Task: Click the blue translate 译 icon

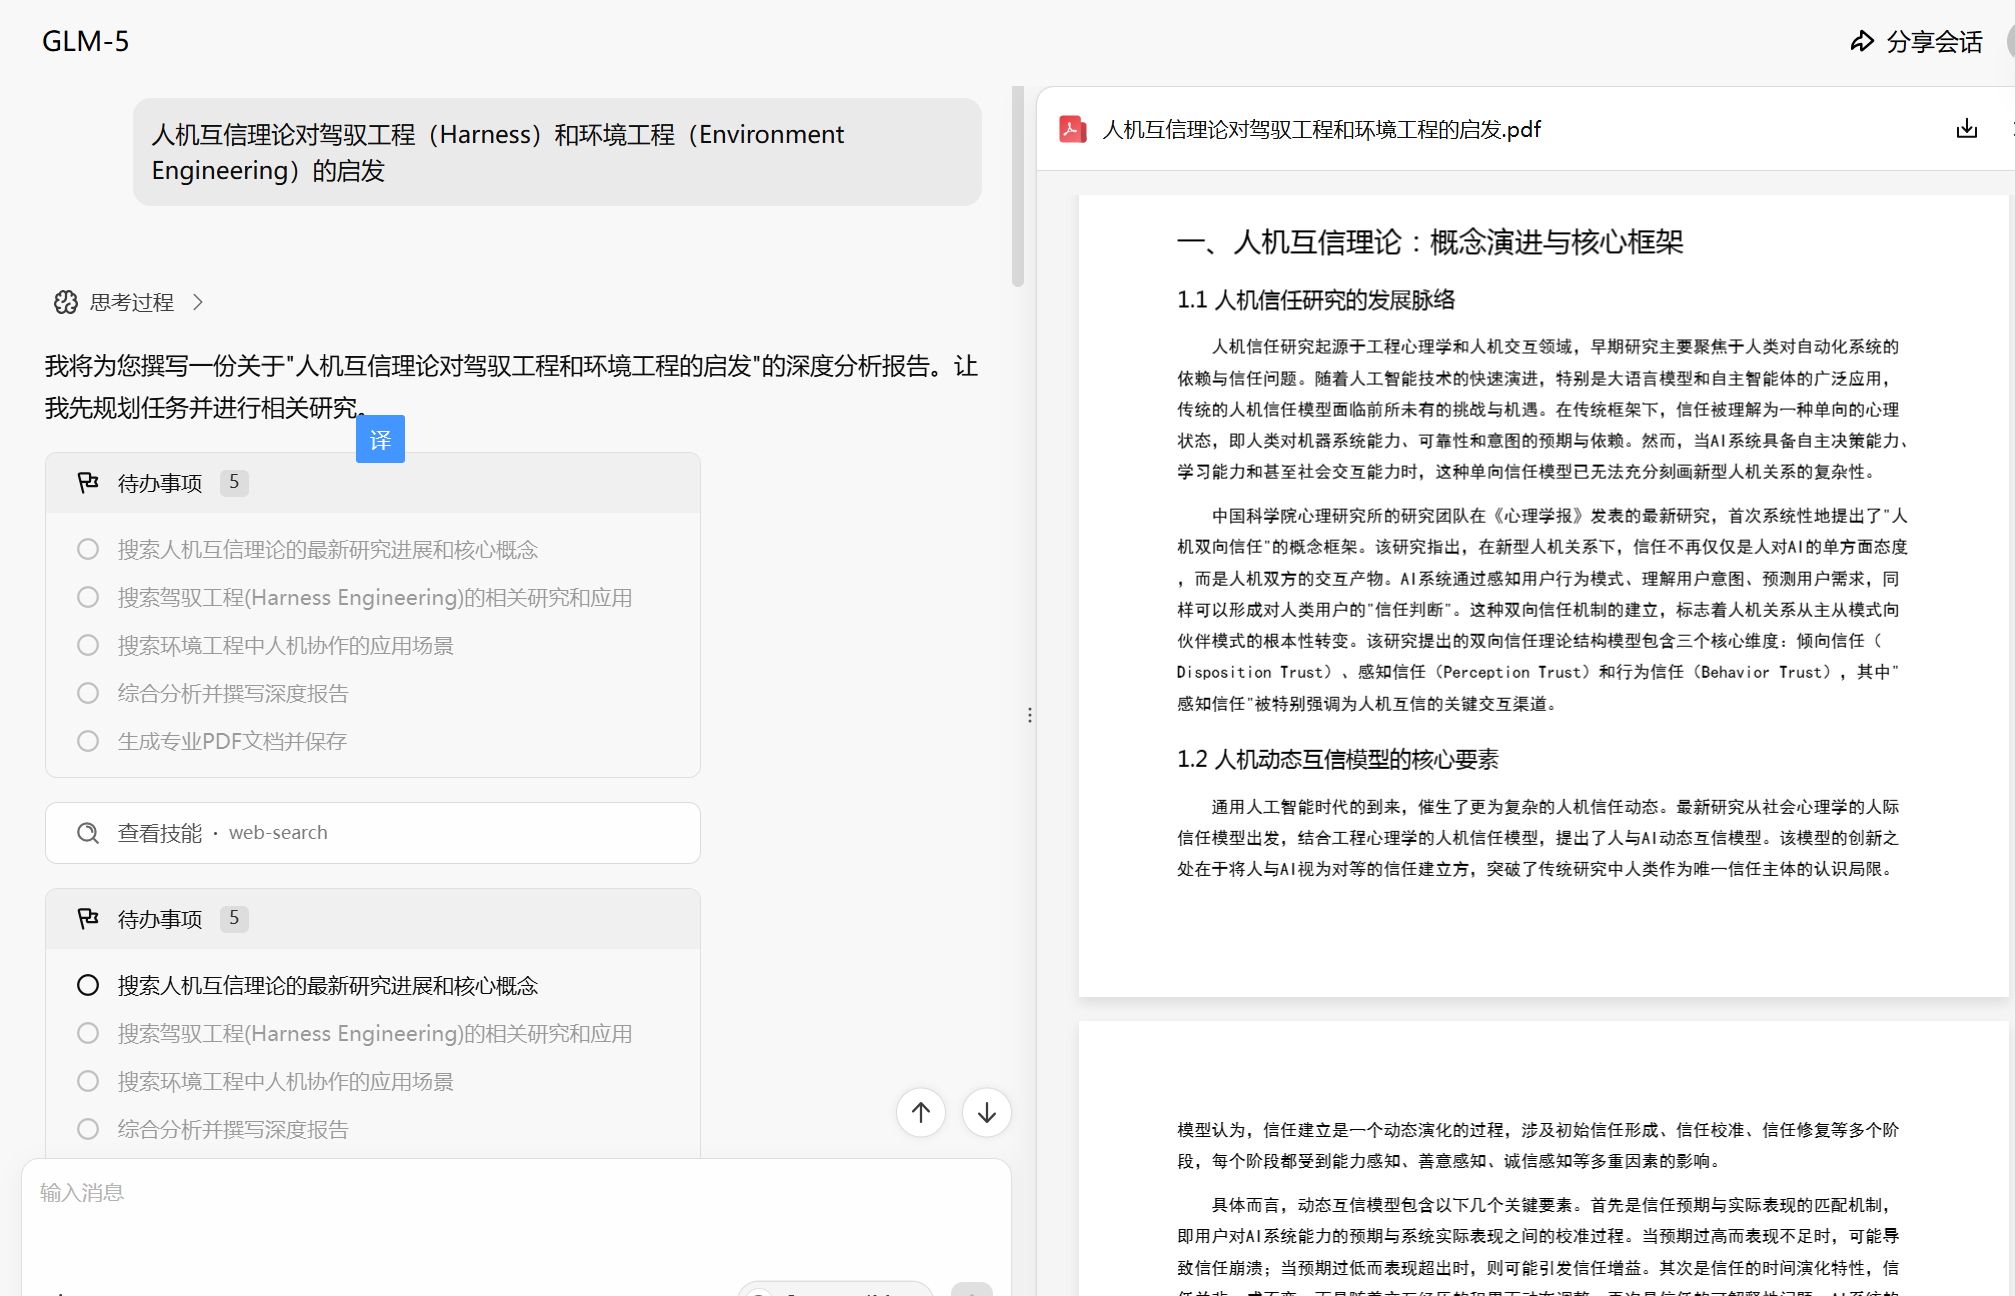Action: click(x=380, y=439)
